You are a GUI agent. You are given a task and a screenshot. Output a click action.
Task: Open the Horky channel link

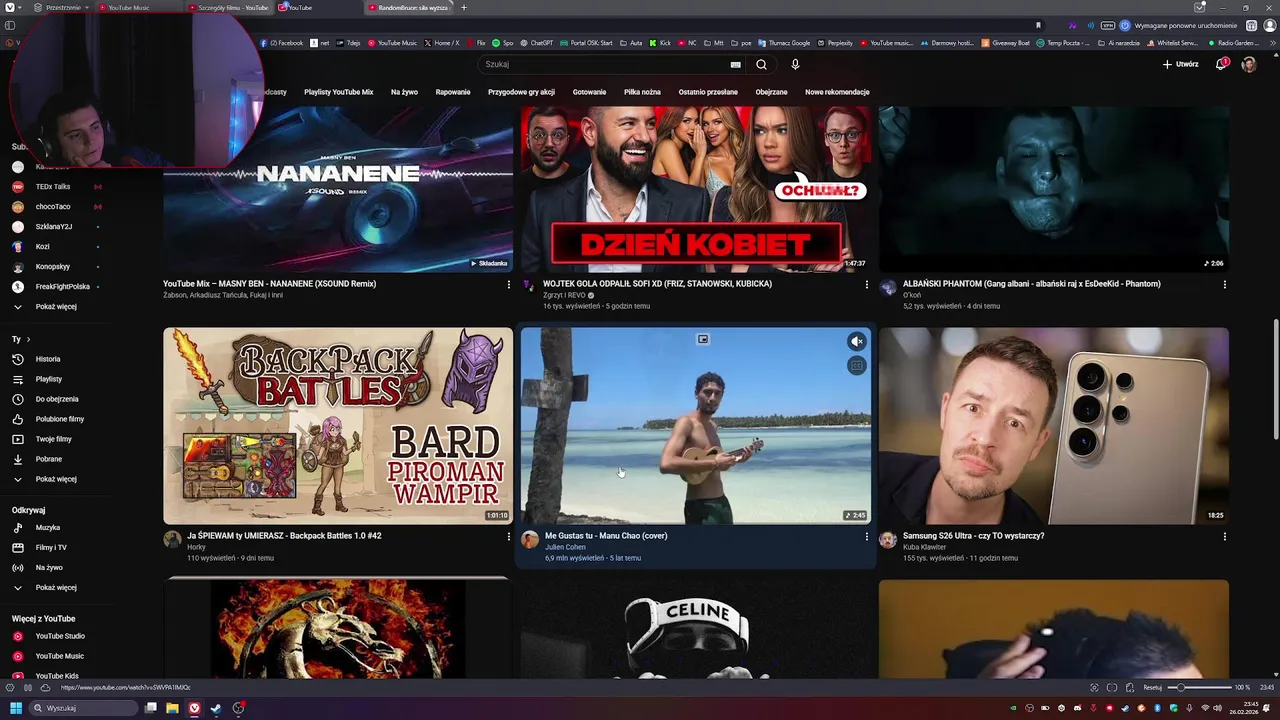196,547
